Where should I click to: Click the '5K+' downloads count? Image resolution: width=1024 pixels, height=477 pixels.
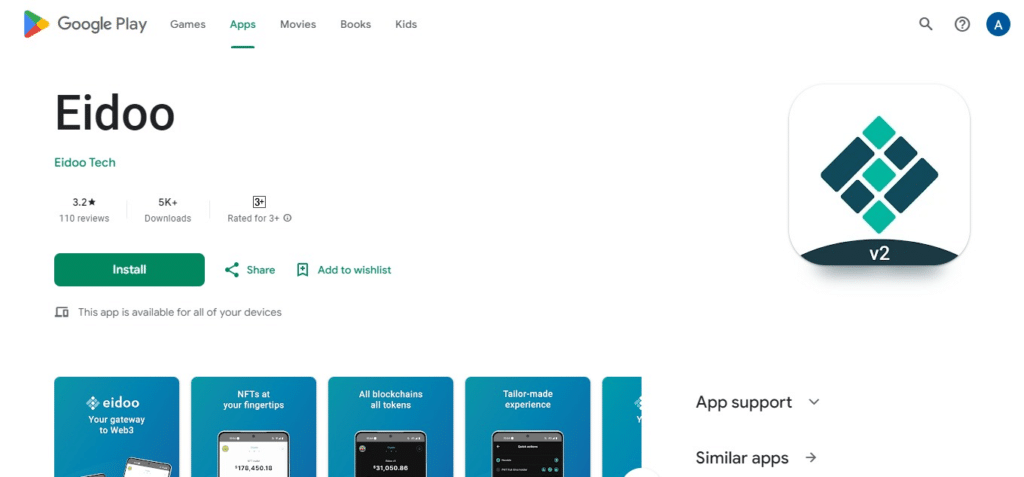coord(168,203)
